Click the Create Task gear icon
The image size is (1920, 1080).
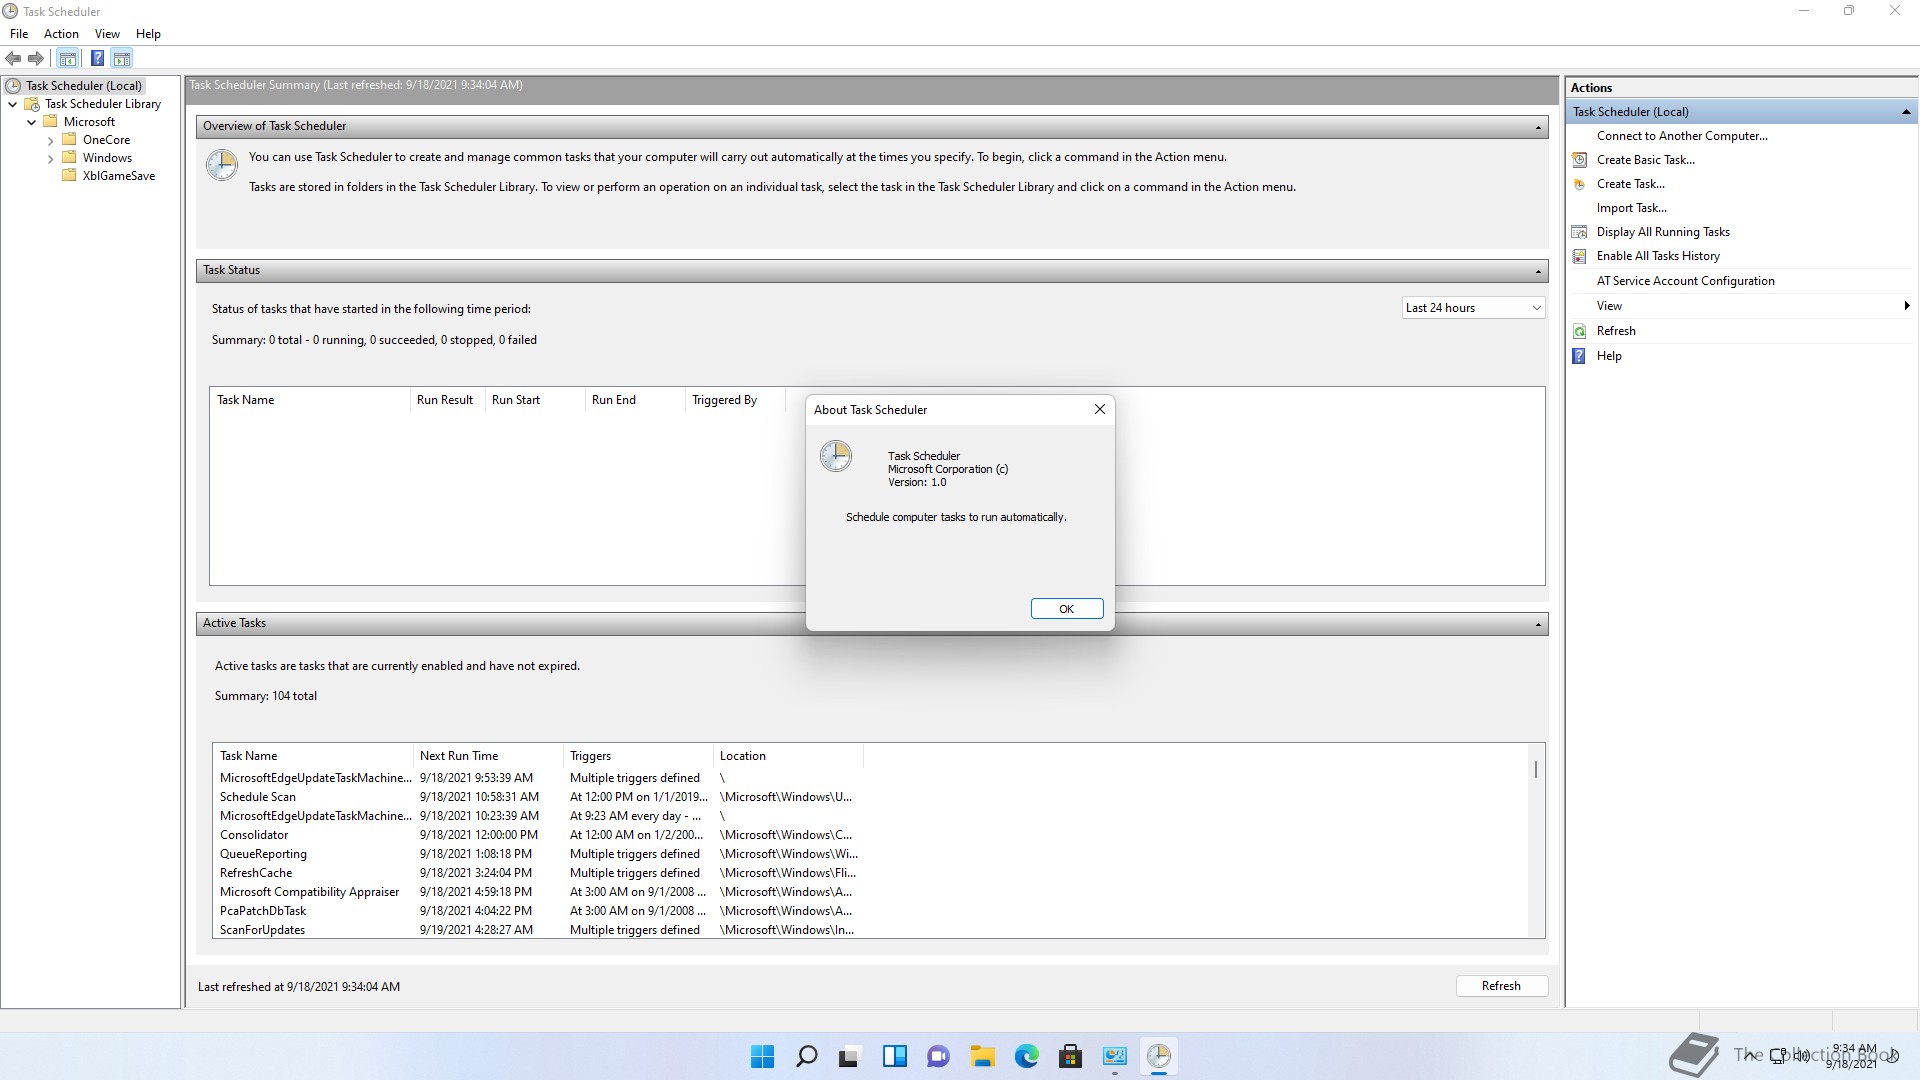pos(1580,184)
